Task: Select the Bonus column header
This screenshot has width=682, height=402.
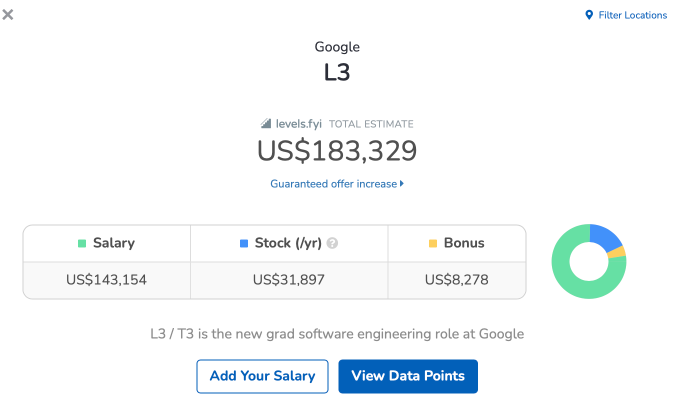Action: click(457, 243)
